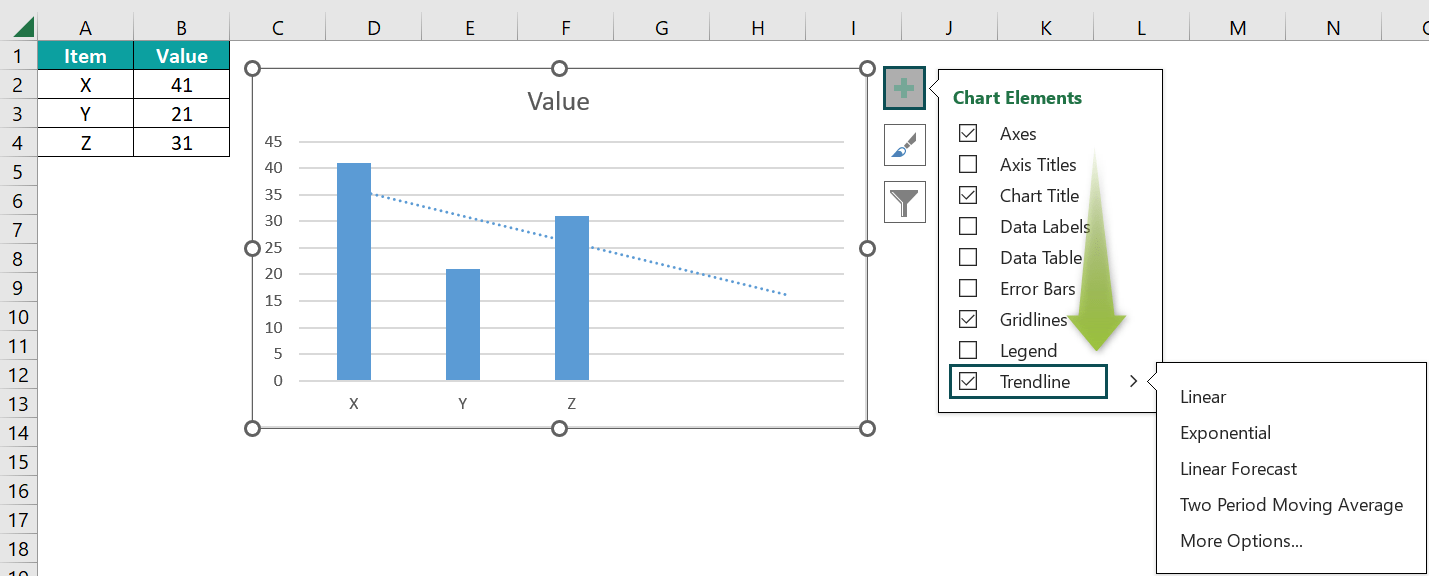
Task: Click the Chart Elements plus button
Action: point(904,88)
